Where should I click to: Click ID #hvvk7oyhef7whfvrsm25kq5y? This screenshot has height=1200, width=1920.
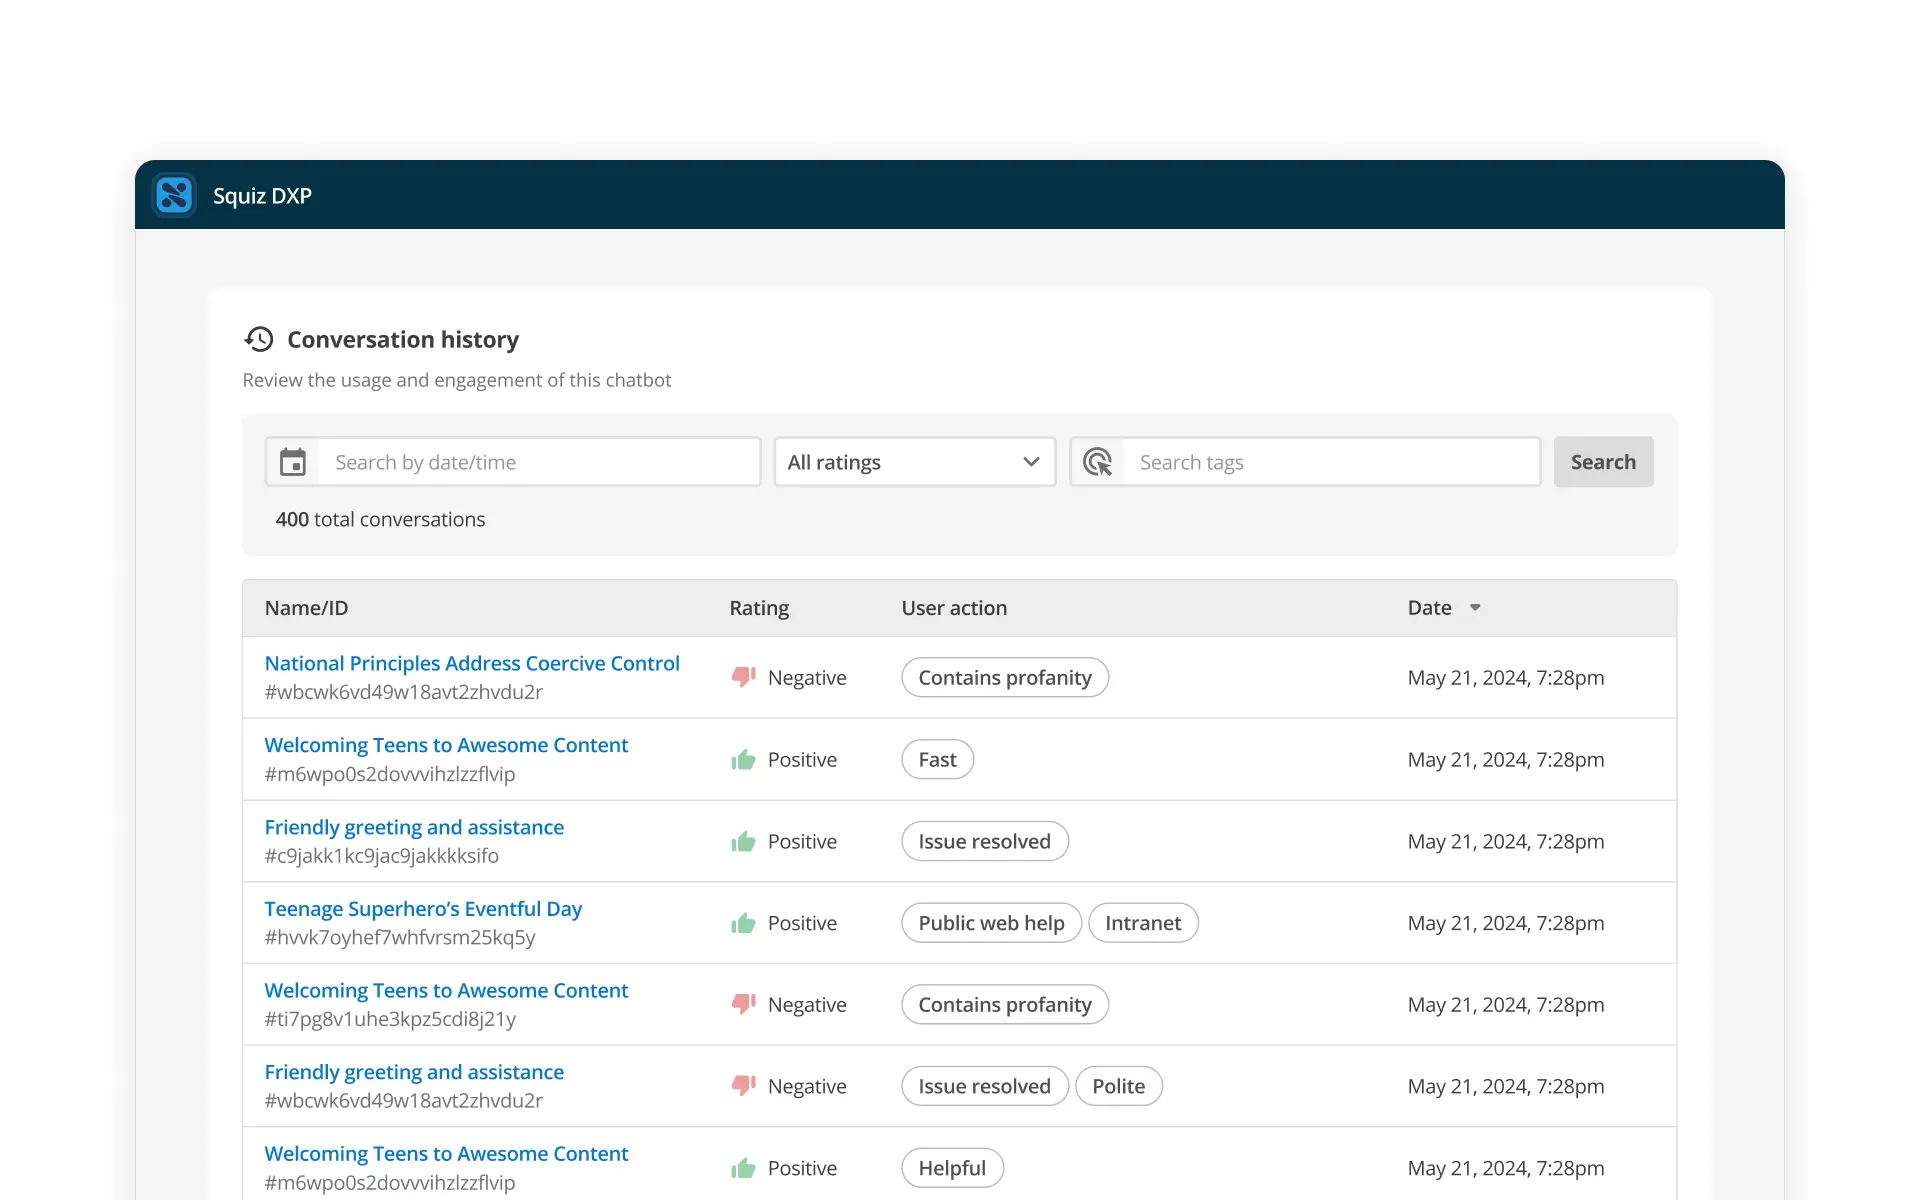[400, 938]
